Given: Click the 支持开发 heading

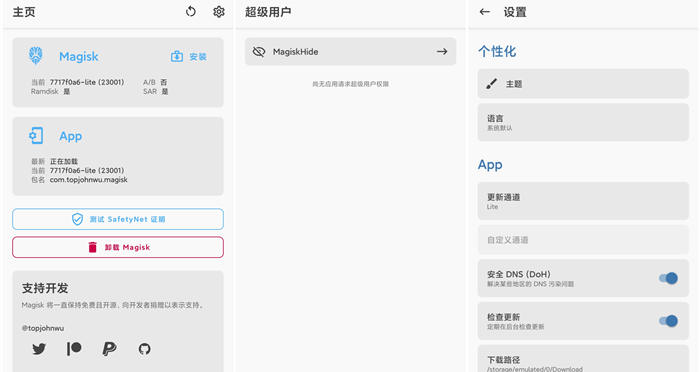Looking at the screenshot, I should [x=45, y=288].
